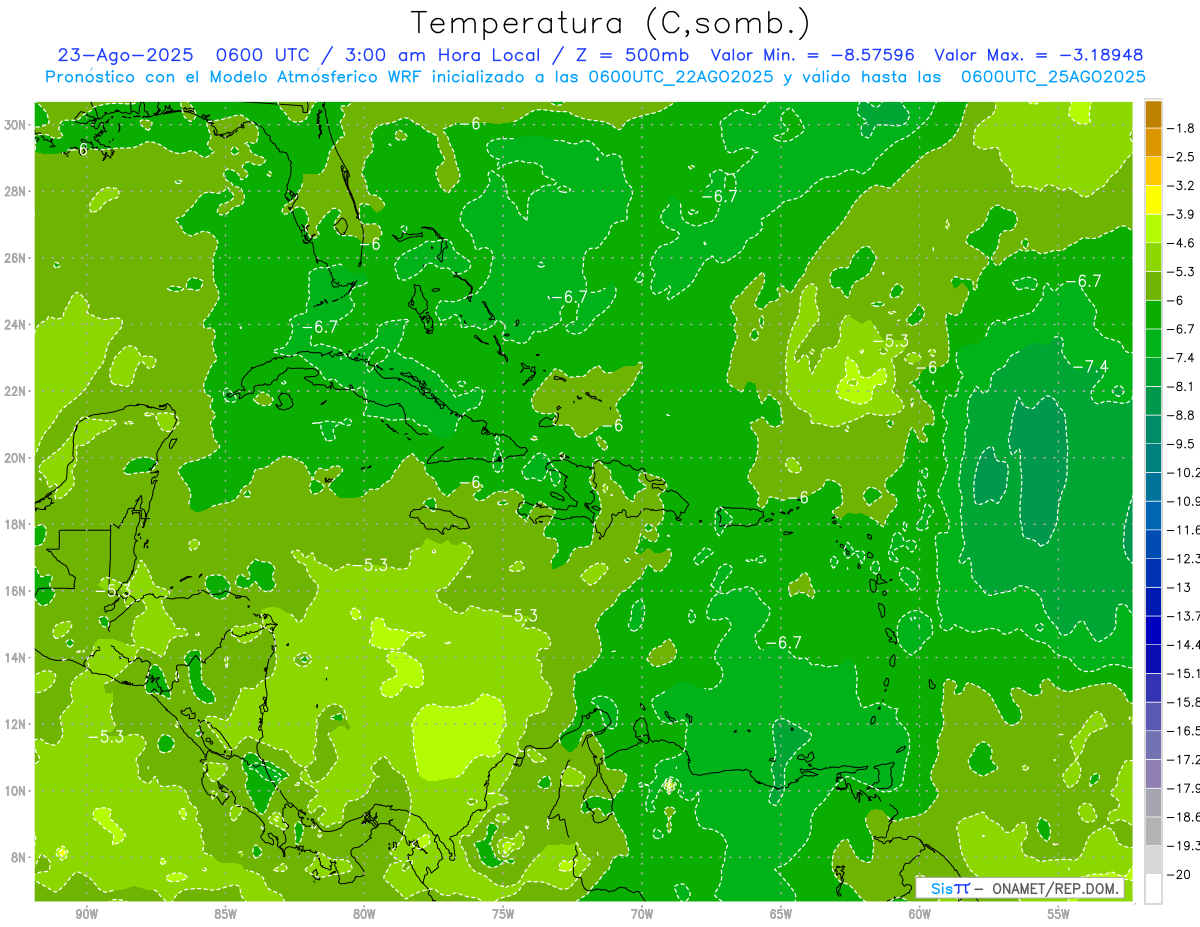The height and width of the screenshot is (927, 1200).
Task: Click the 26N latitude axis label
Action: tap(15, 258)
